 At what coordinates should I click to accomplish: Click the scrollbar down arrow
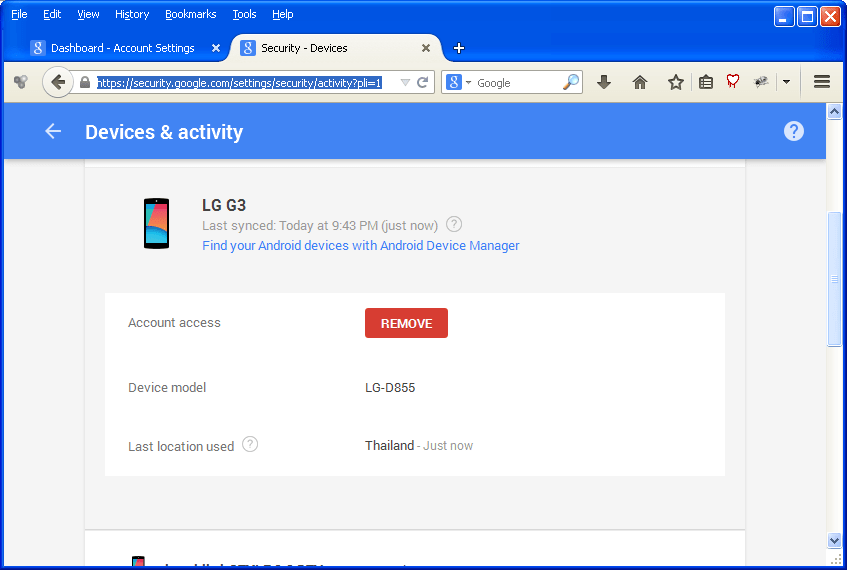click(834, 540)
